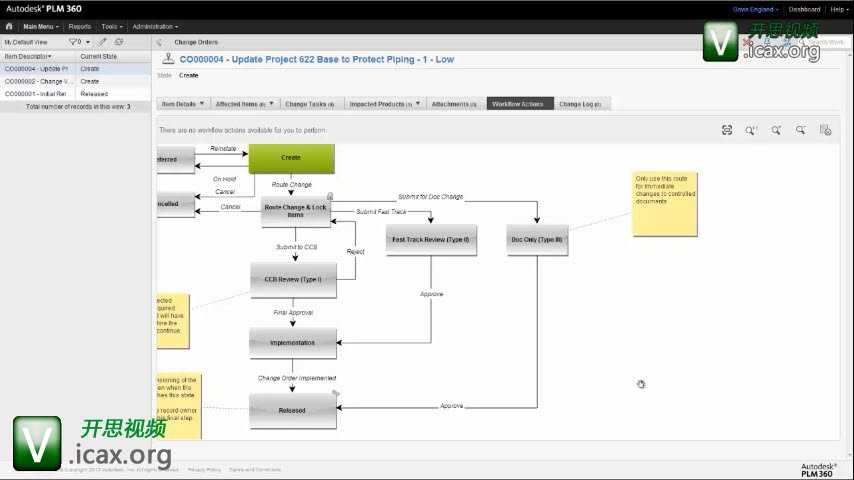Image resolution: width=854 pixels, height=480 pixels.
Task: Click the refresh view icon beside the pencil
Action: click(119, 42)
